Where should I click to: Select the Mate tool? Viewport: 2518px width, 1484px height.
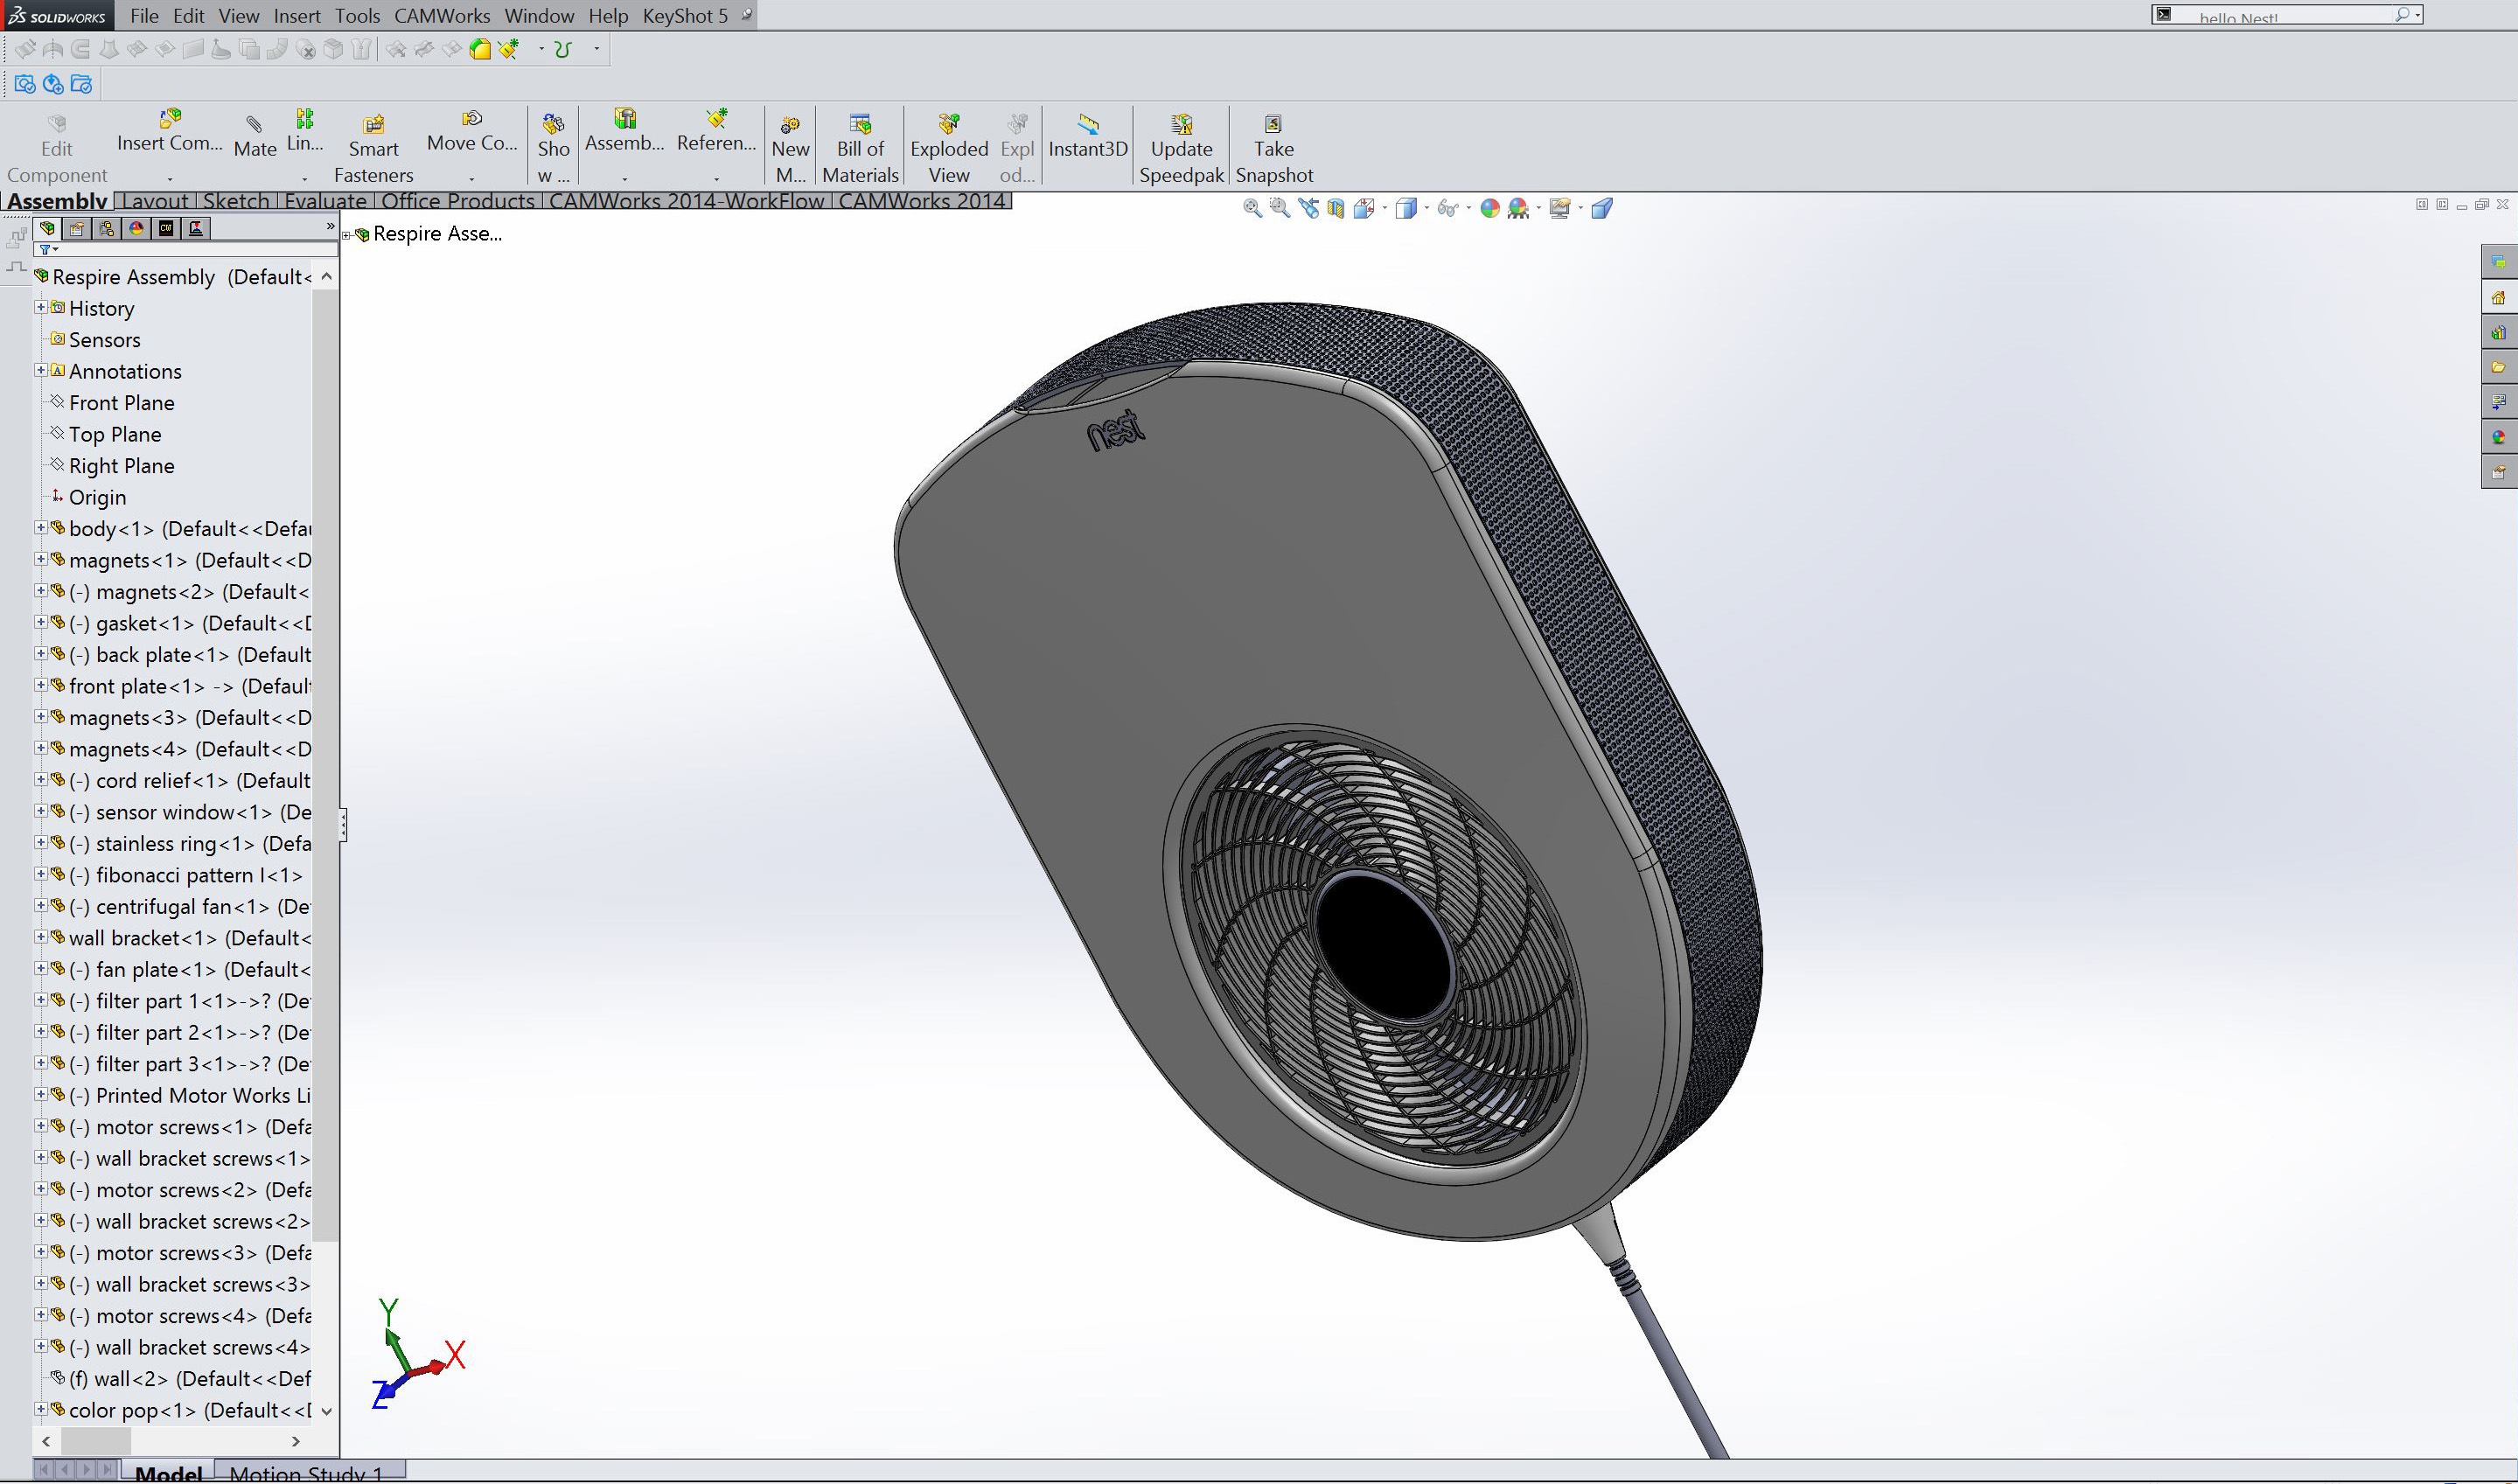click(x=255, y=140)
